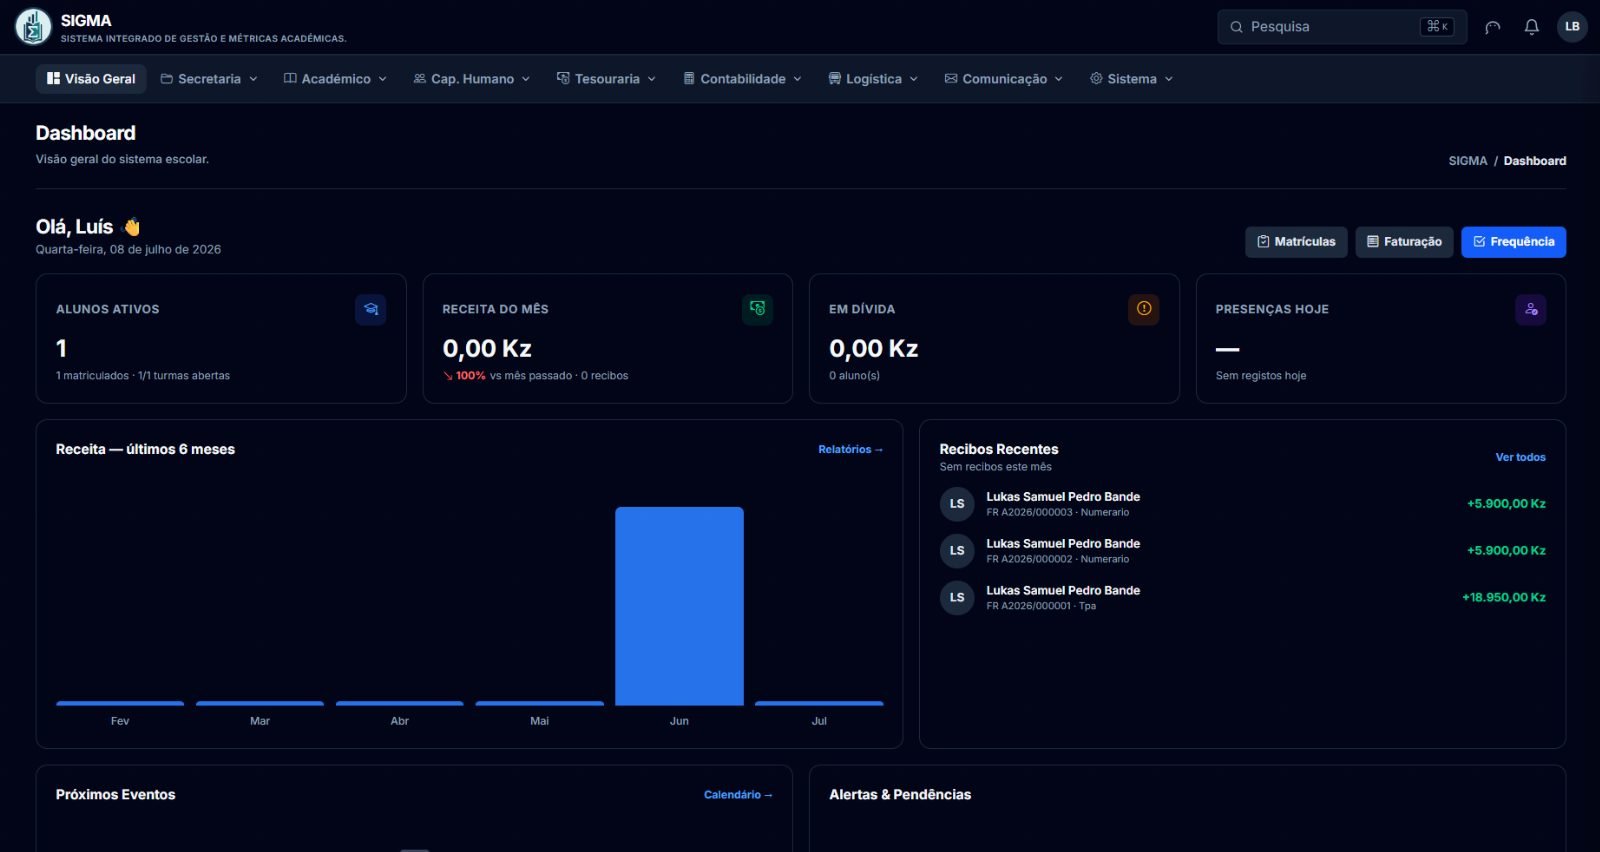Open the notifications bell
The image size is (1600, 852).
(x=1531, y=27)
